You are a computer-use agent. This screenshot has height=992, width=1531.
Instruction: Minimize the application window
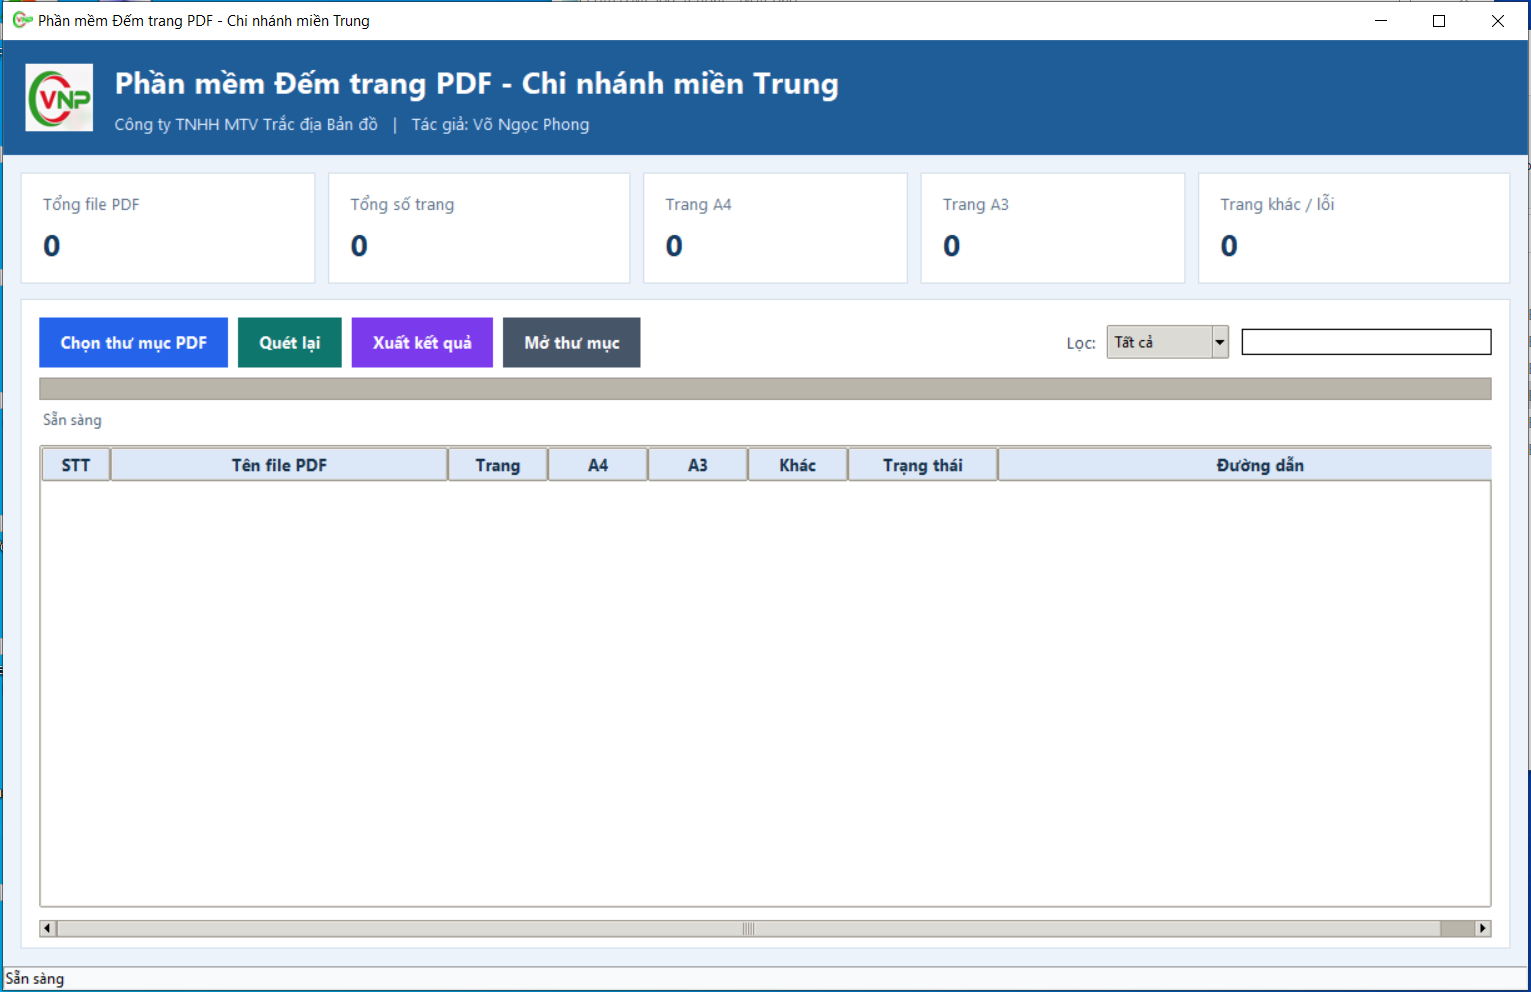click(x=1381, y=21)
